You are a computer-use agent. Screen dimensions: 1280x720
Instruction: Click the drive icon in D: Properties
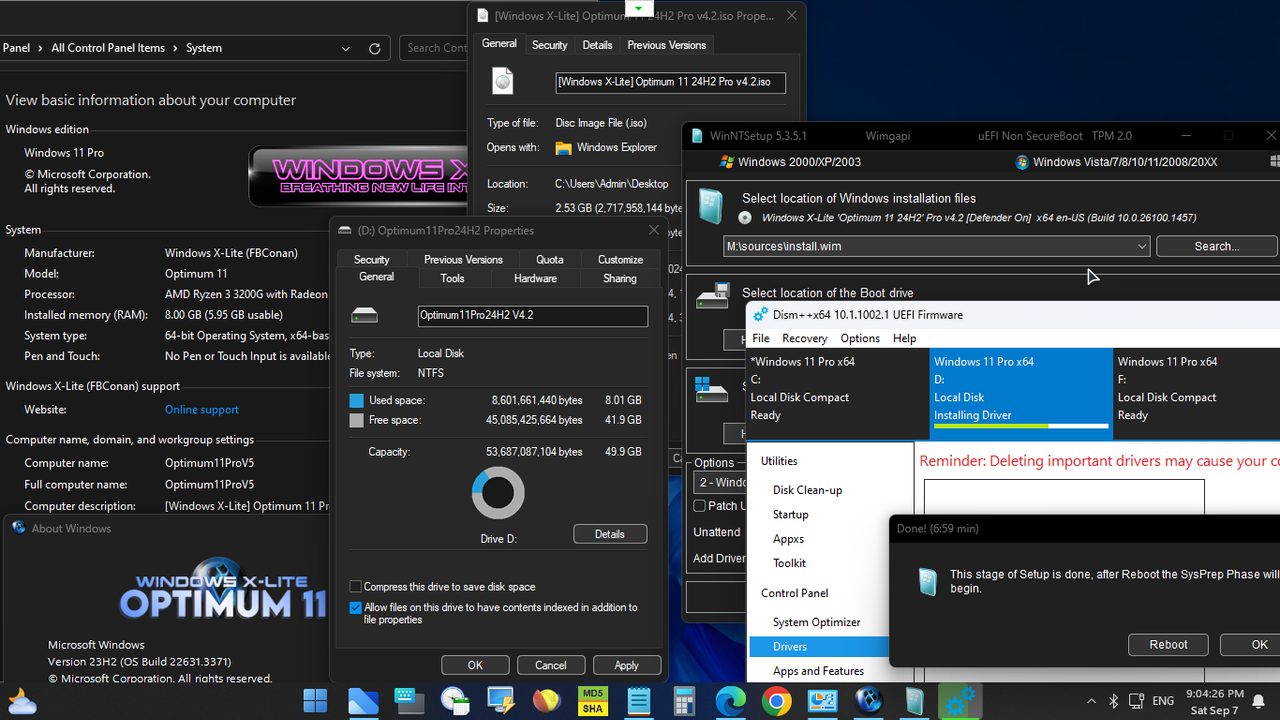(x=365, y=315)
